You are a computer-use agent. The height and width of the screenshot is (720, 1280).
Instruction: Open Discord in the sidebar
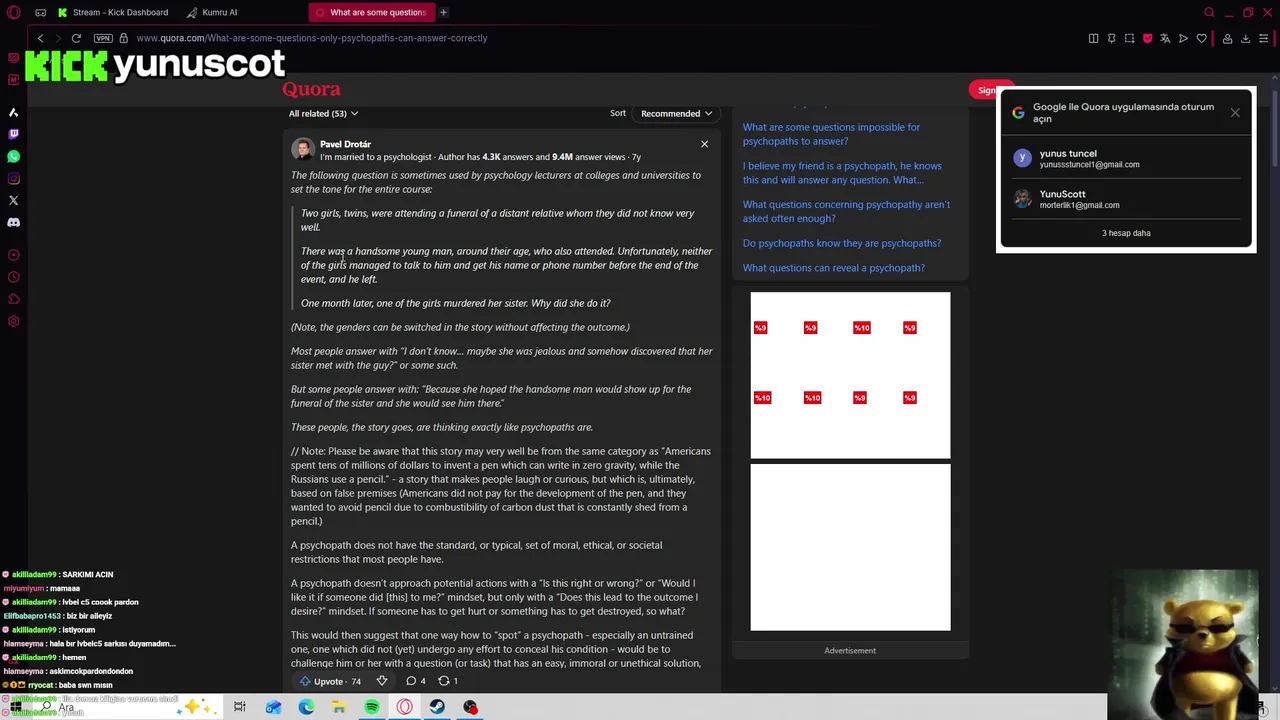(x=13, y=222)
